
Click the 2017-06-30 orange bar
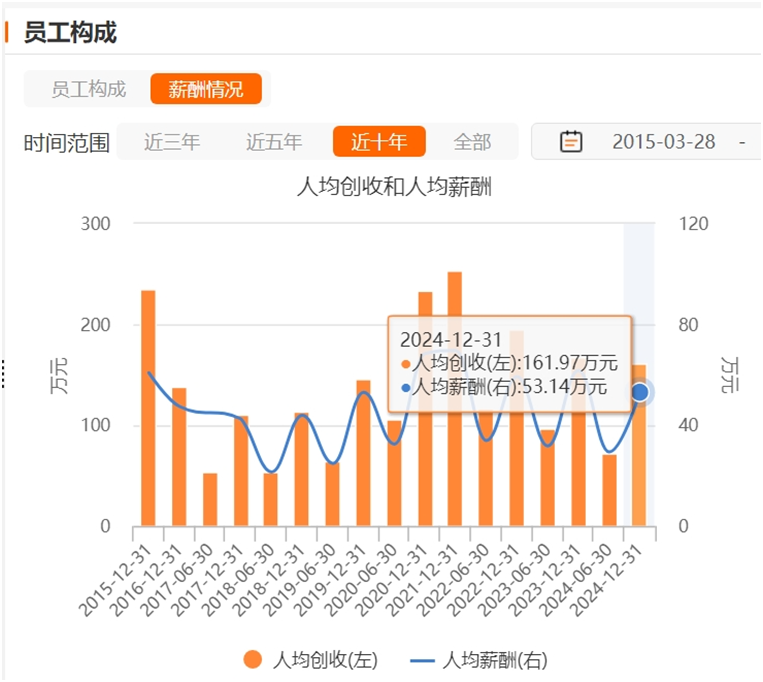point(210,500)
